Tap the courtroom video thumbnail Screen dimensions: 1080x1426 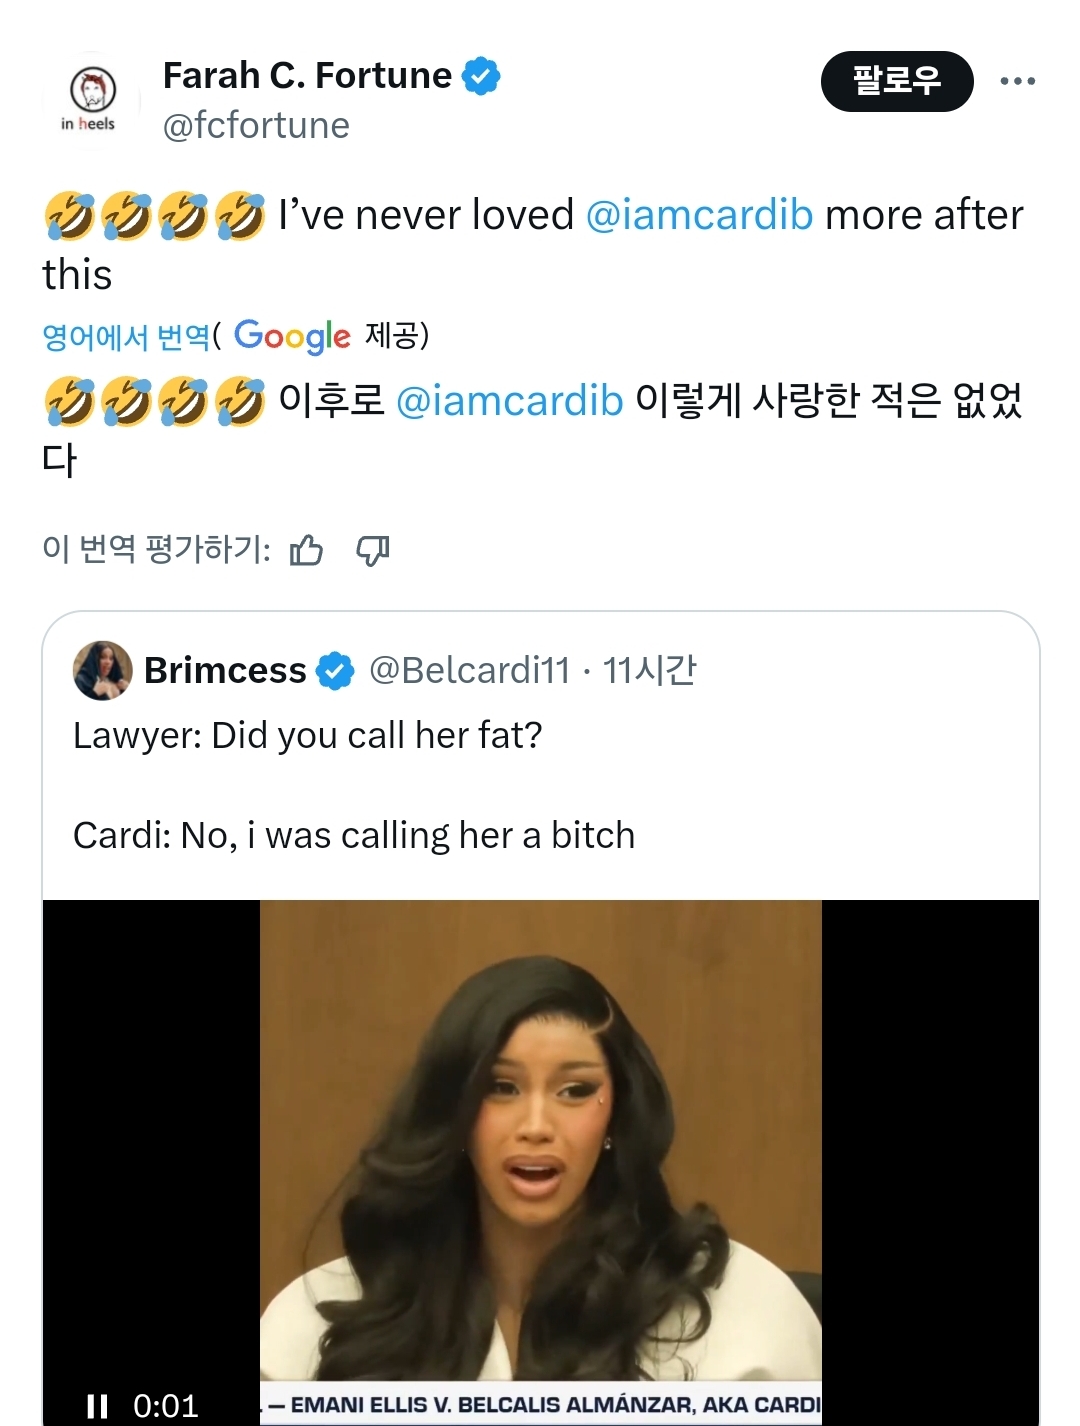pos(540,1140)
